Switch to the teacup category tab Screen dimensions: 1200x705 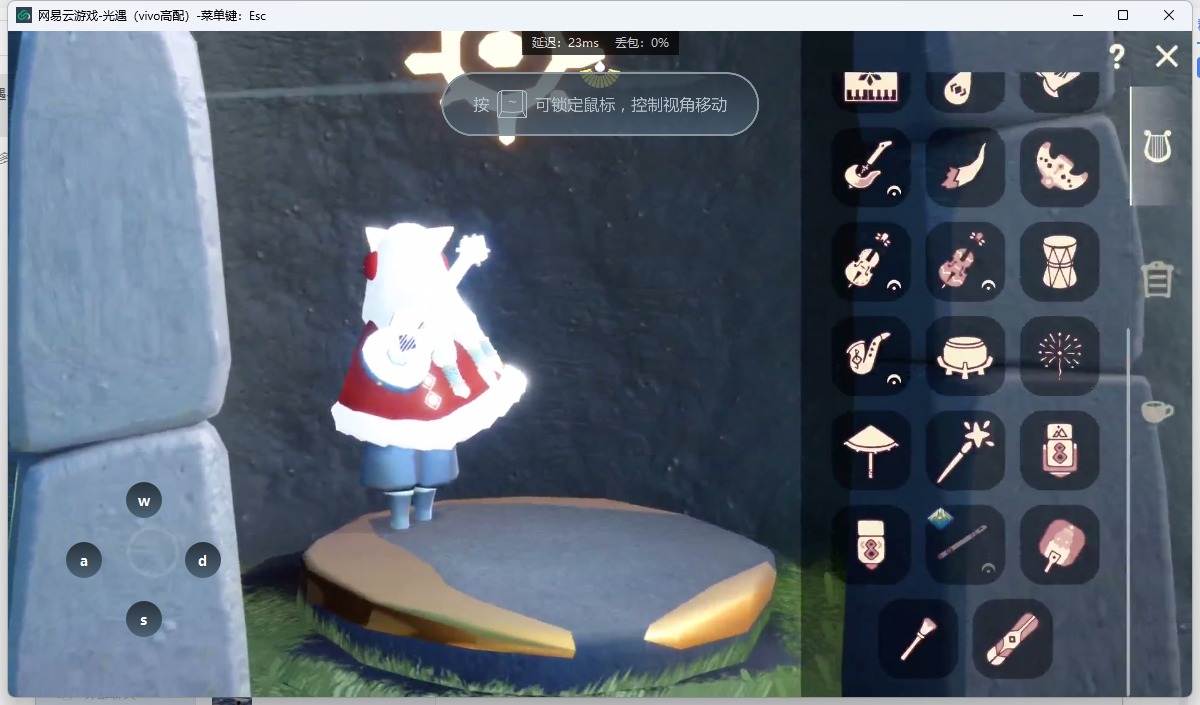pyautogui.click(x=1156, y=411)
